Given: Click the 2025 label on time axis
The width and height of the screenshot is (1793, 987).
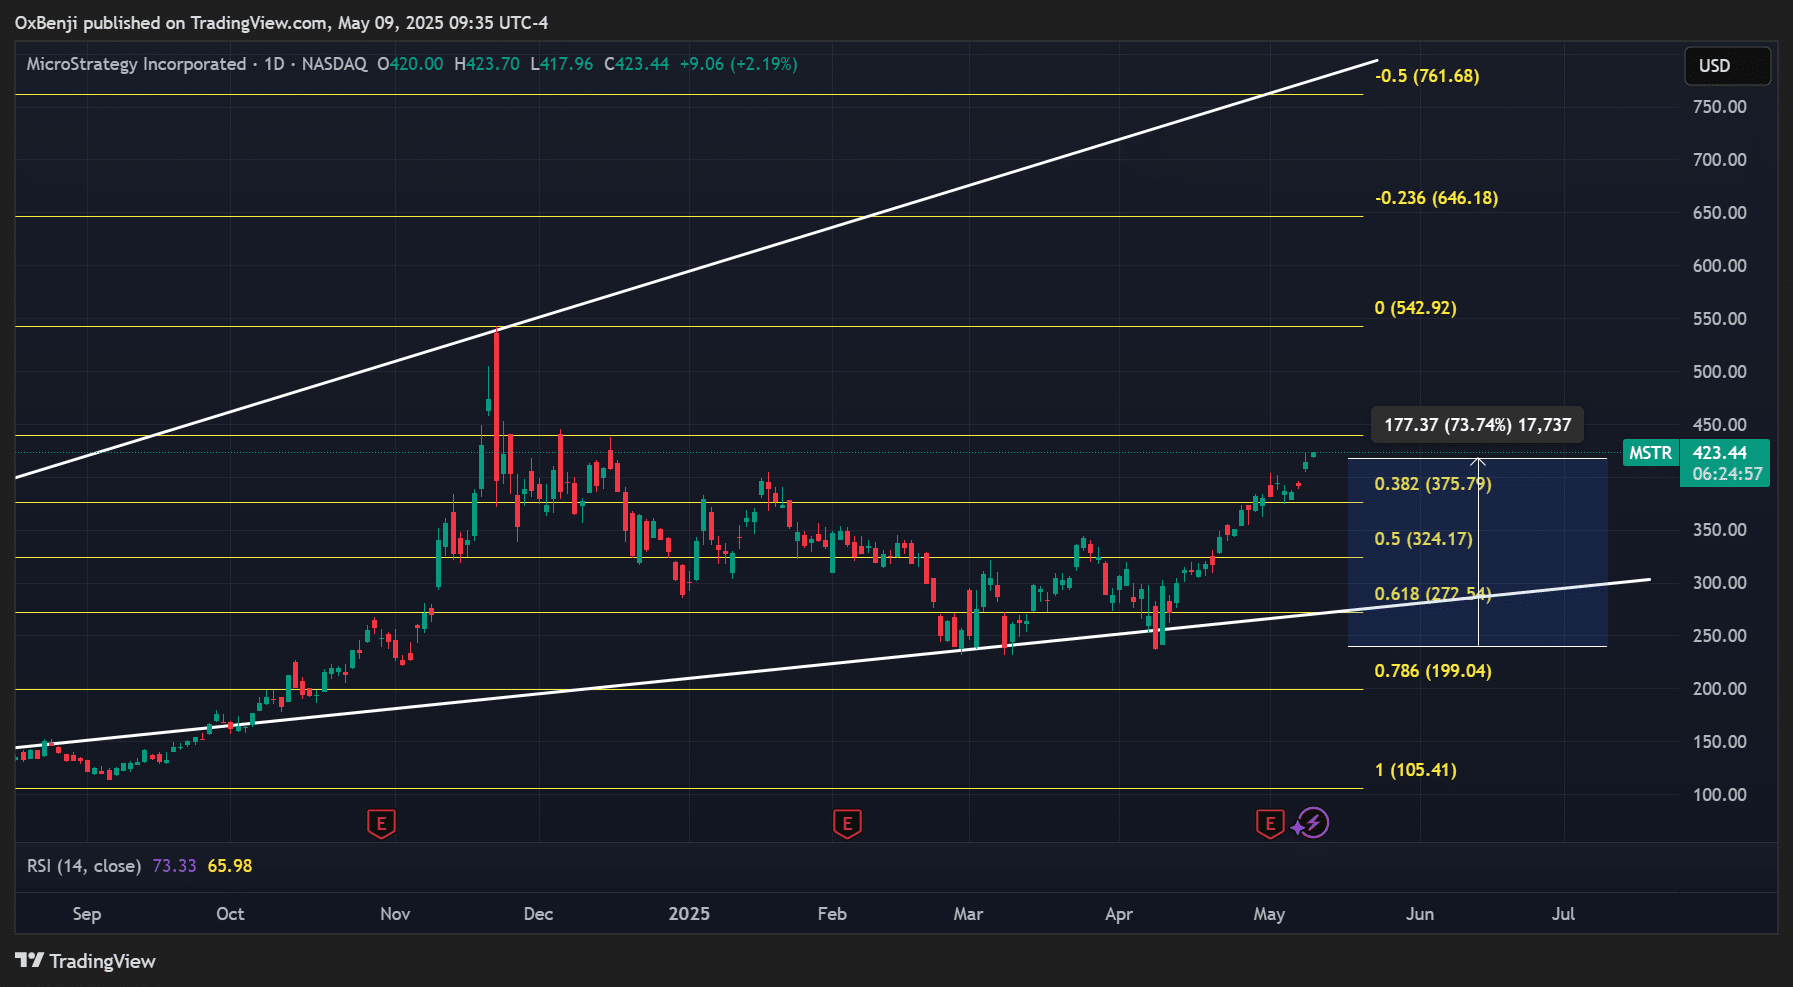Looking at the screenshot, I should (689, 914).
